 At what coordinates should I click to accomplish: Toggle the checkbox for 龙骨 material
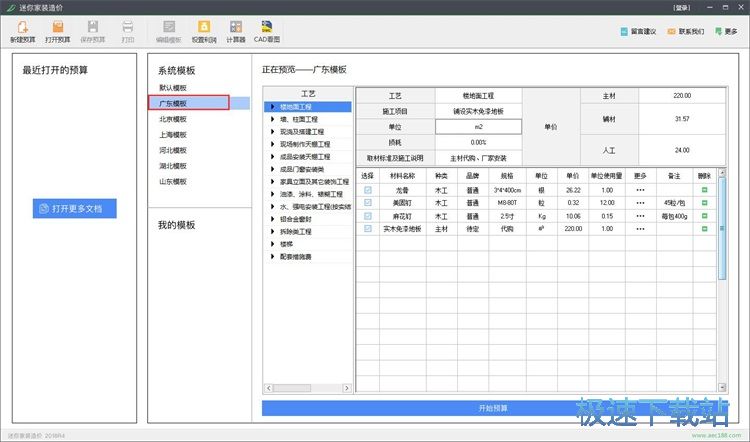(x=367, y=190)
